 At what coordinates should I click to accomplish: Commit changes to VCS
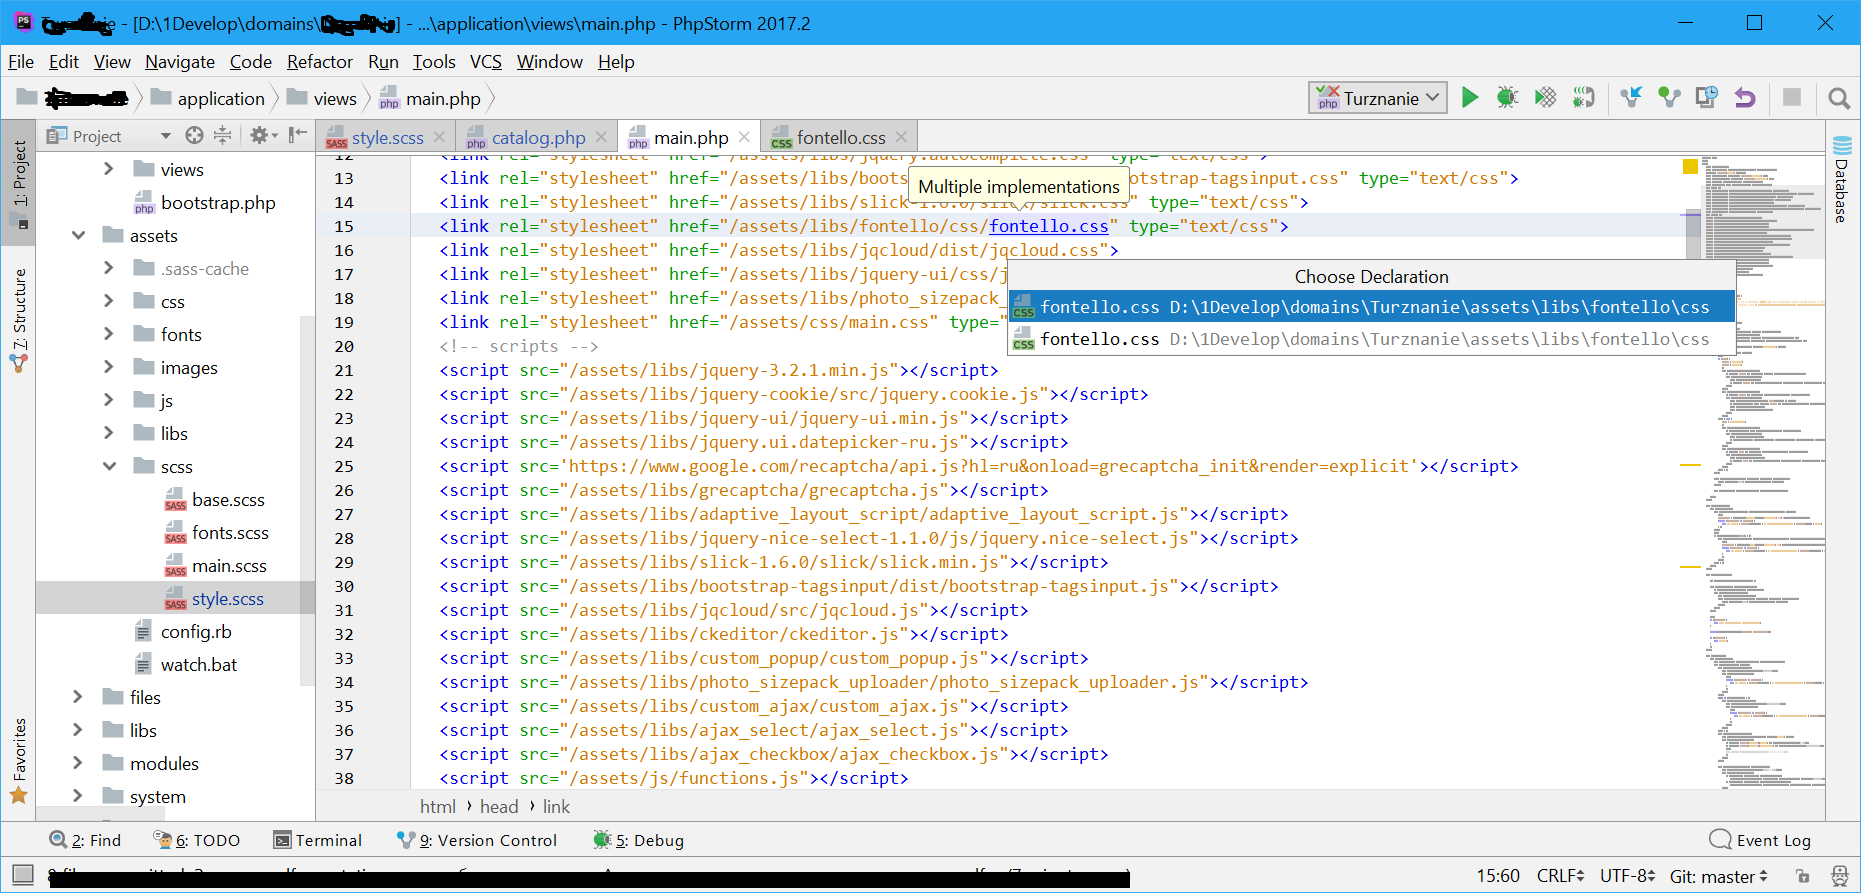coord(1669,97)
